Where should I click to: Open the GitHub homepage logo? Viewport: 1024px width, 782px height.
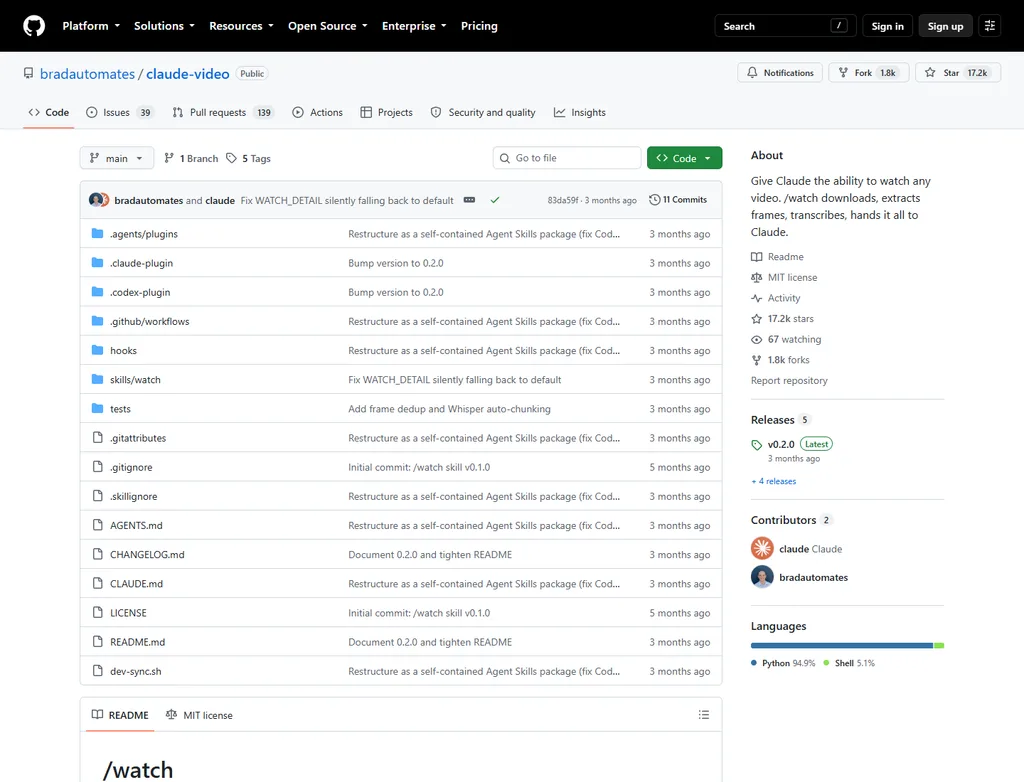[x=34, y=26]
